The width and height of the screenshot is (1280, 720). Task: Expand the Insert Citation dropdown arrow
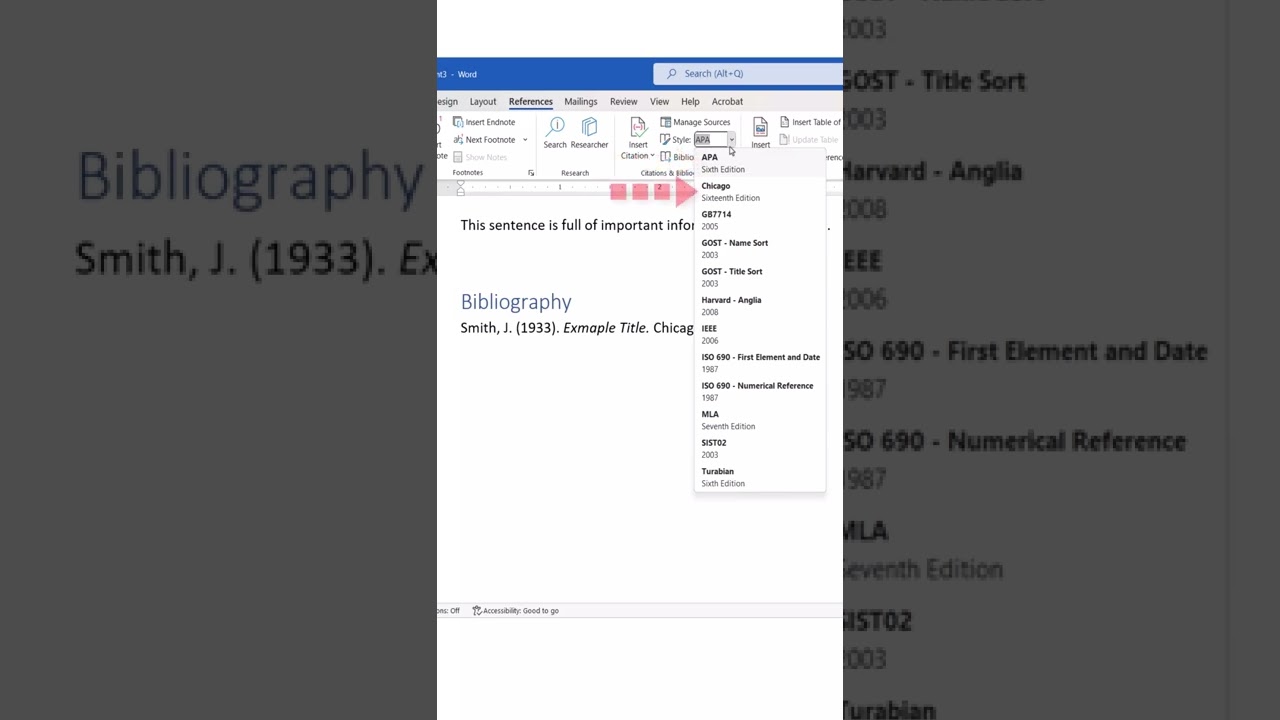(x=652, y=156)
